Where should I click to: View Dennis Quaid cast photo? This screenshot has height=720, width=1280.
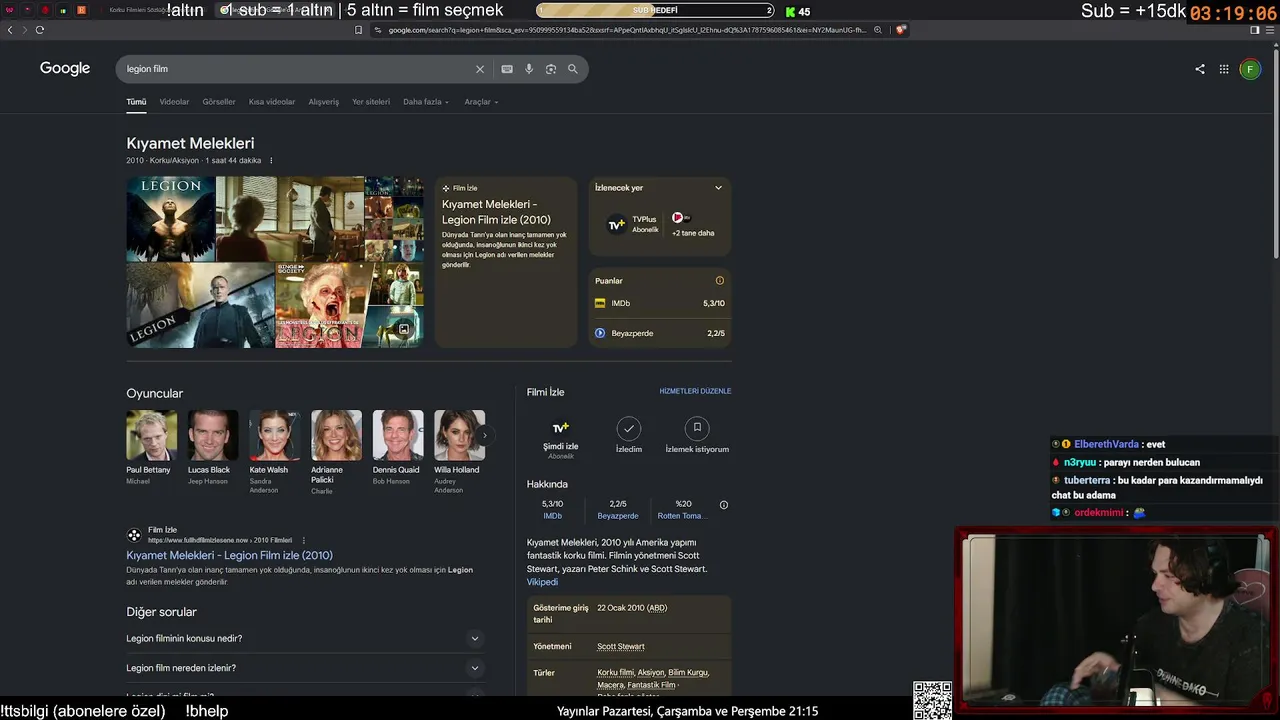point(398,435)
